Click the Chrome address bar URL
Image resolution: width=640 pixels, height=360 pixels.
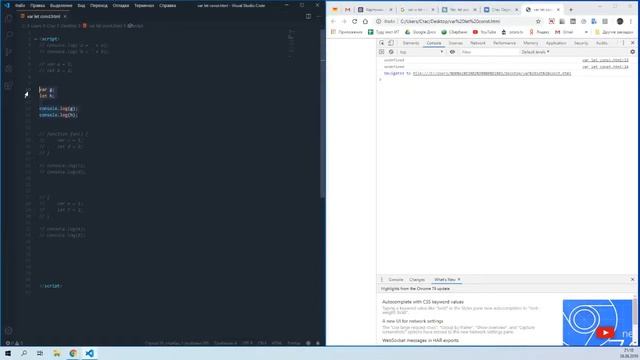(x=450, y=21)
